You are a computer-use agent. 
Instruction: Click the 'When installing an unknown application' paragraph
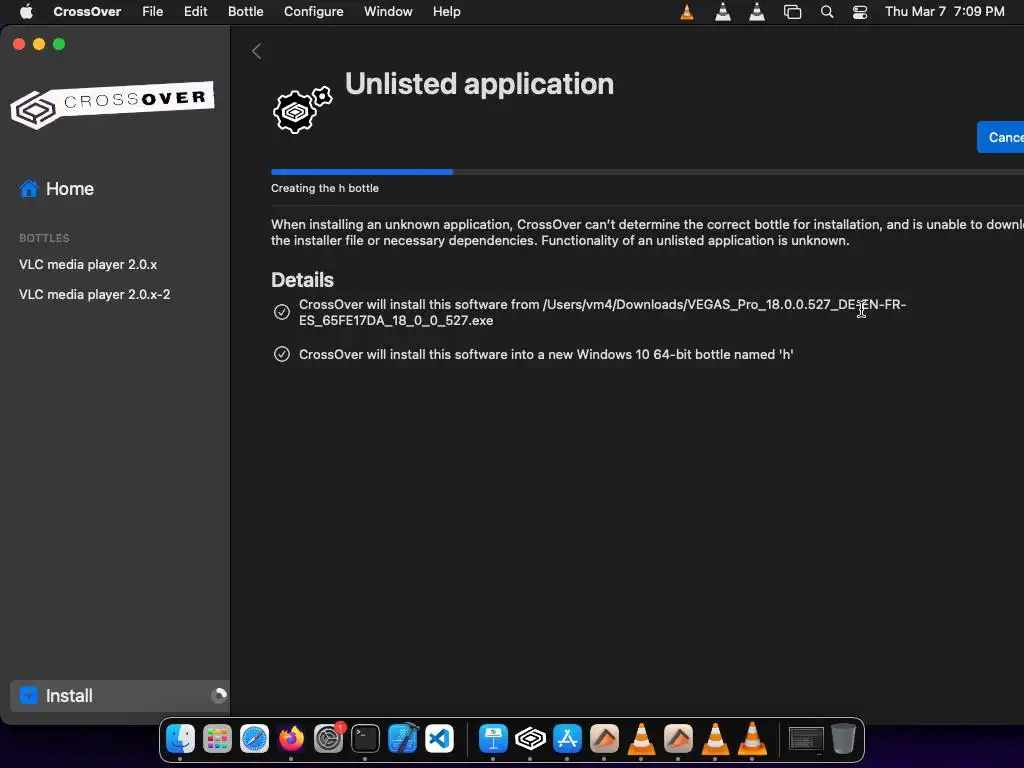[647, 232]
